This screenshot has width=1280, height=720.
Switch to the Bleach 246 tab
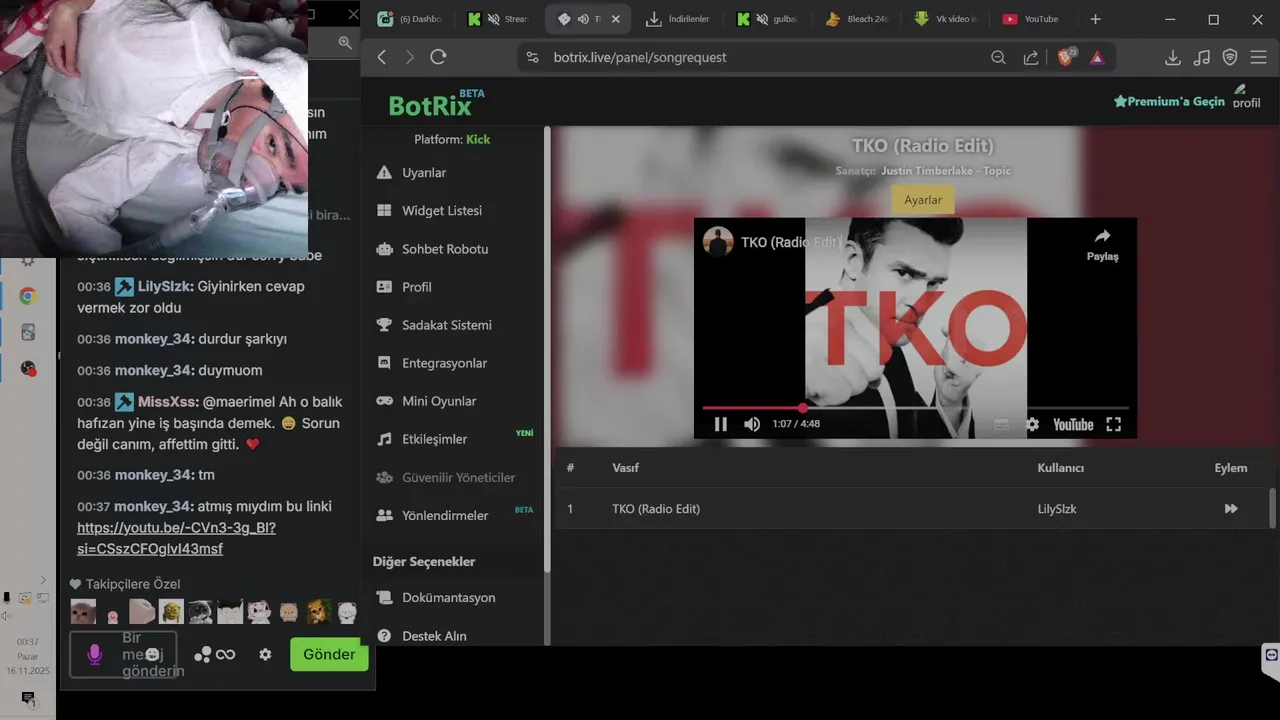pos(857,19)
